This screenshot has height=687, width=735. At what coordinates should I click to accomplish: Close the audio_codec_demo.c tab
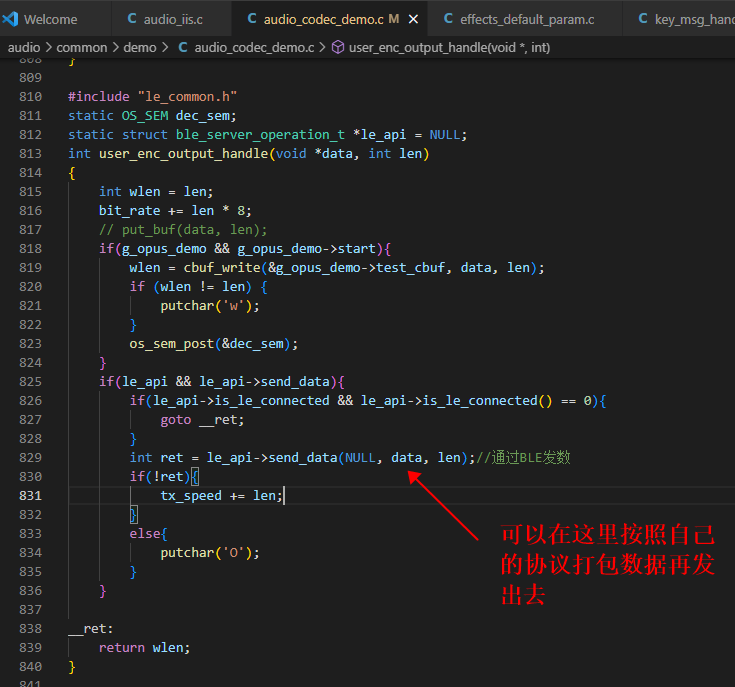[413, 19]
